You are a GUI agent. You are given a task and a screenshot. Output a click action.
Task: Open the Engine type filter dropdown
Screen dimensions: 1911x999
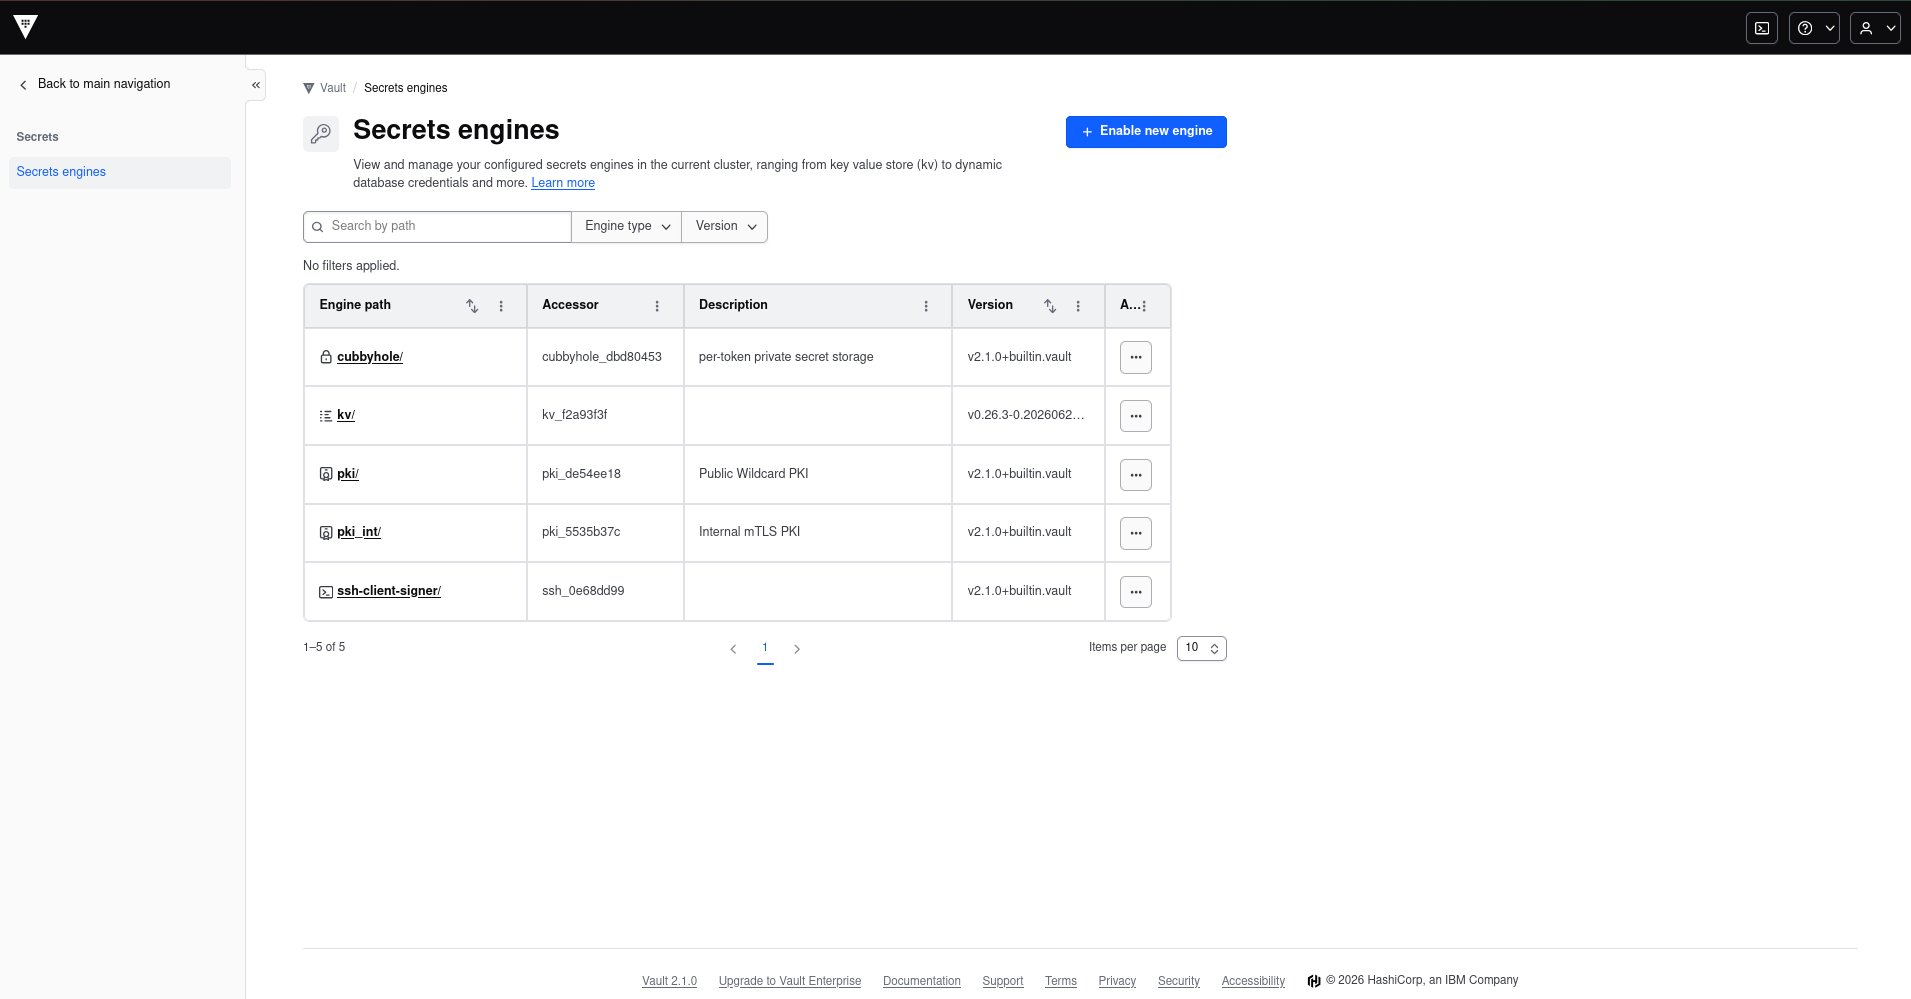point(627,227)
